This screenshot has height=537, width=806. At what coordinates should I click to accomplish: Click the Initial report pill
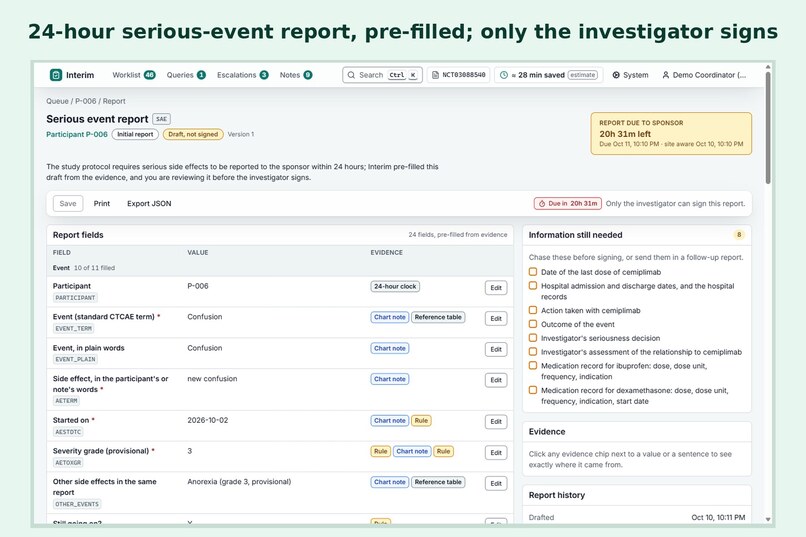(135, 134)
